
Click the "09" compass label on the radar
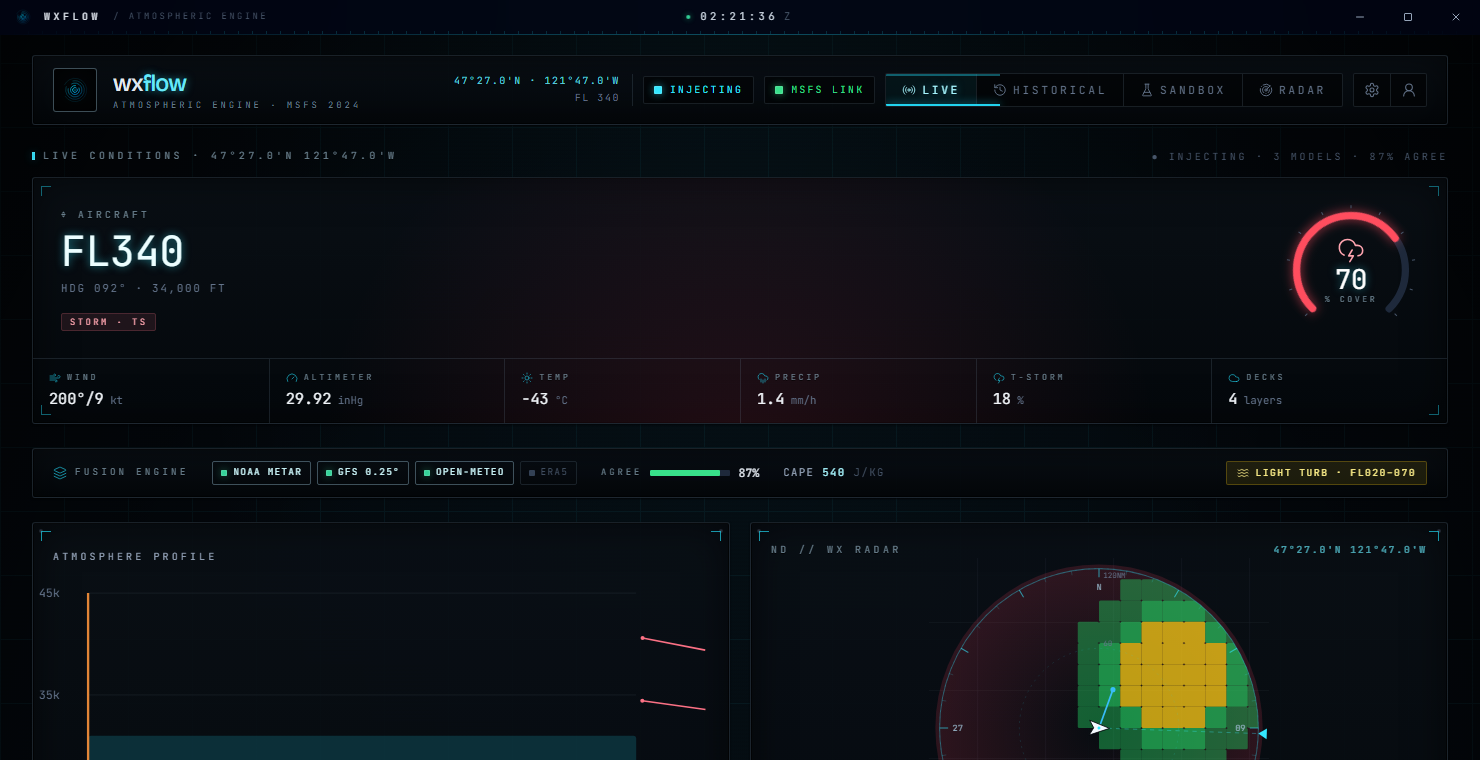coord(1240,728)
